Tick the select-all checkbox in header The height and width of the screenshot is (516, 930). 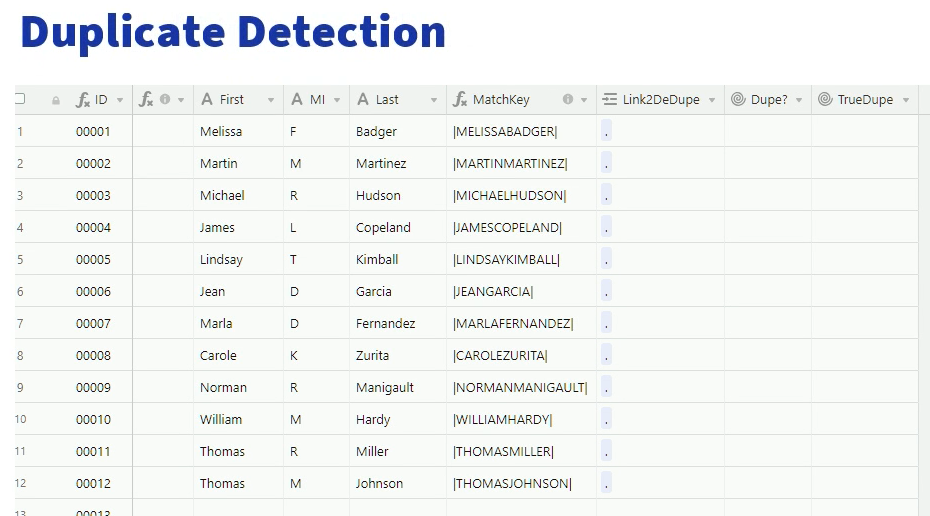[20, 98]
